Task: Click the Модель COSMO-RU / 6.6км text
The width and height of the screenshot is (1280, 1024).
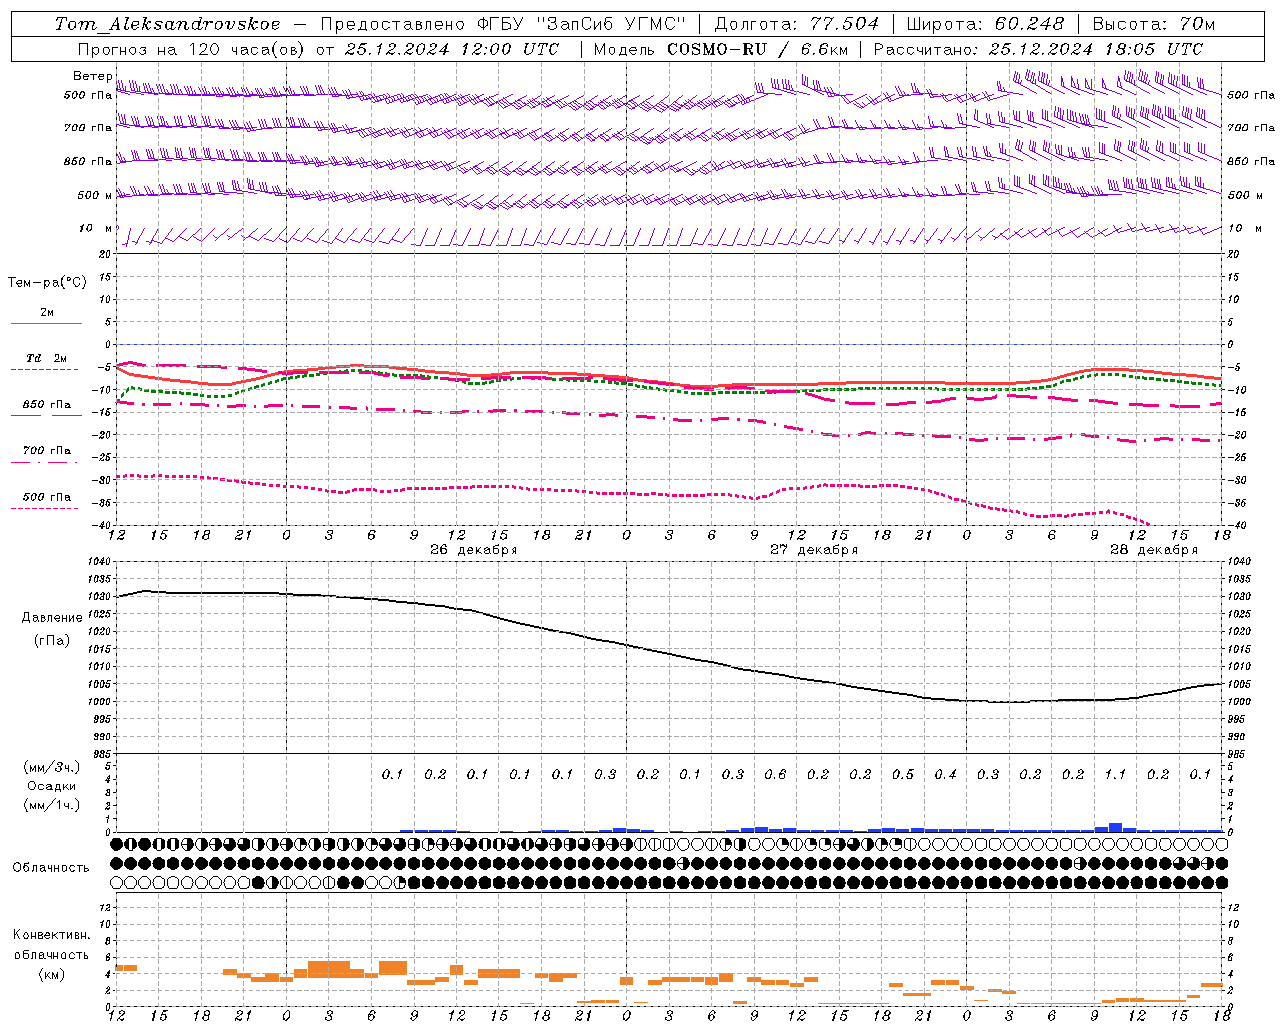Action: pos(721,49)
